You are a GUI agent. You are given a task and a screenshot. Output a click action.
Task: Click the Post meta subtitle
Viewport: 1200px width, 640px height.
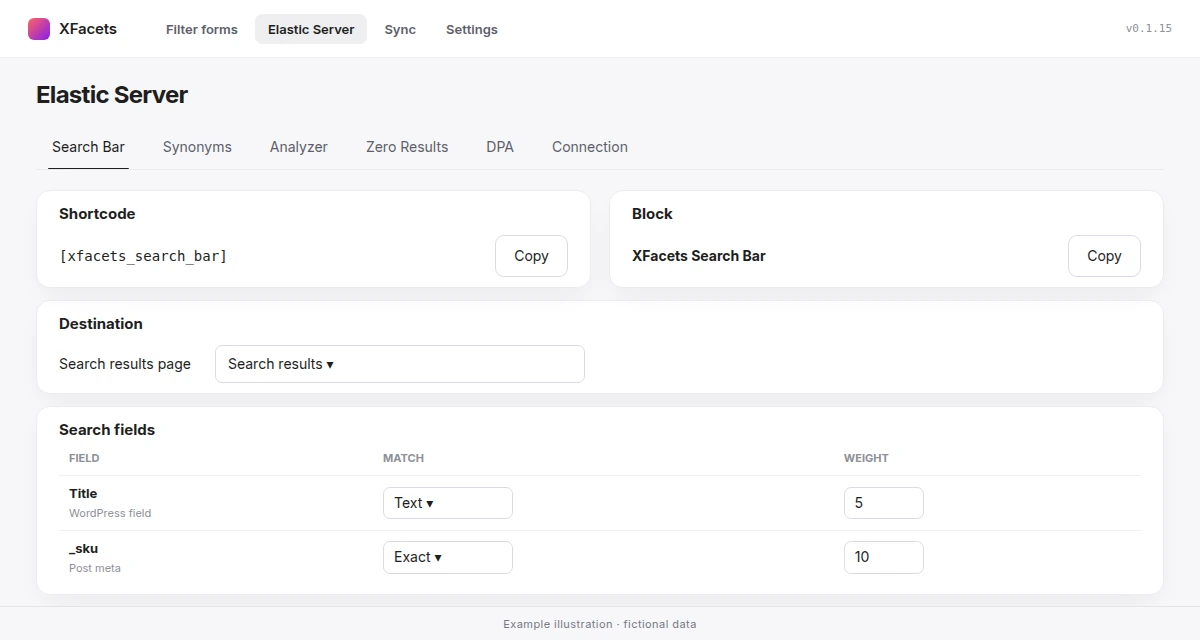coord(95,568)
